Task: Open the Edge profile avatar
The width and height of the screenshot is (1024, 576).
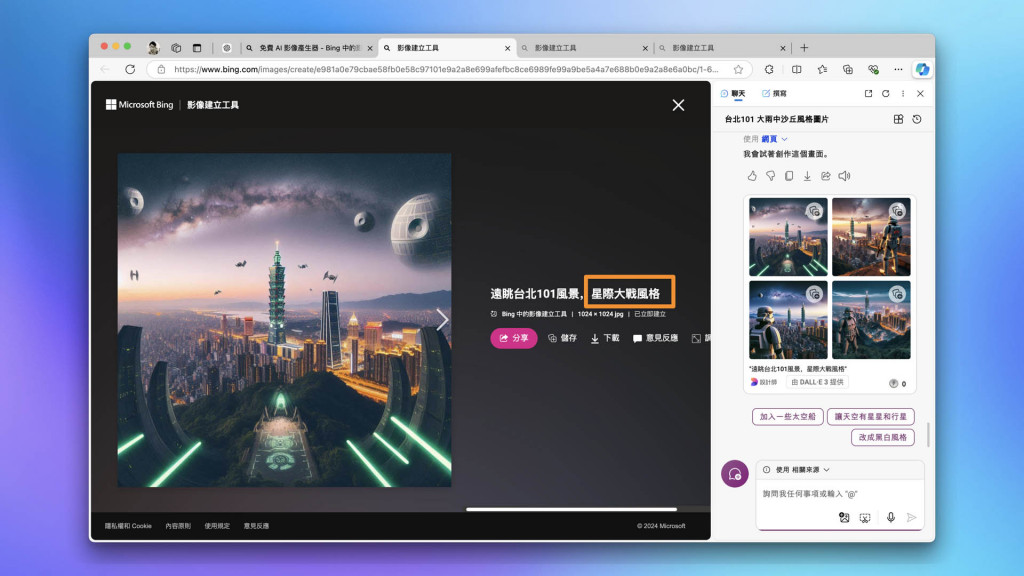Action: 153,48
